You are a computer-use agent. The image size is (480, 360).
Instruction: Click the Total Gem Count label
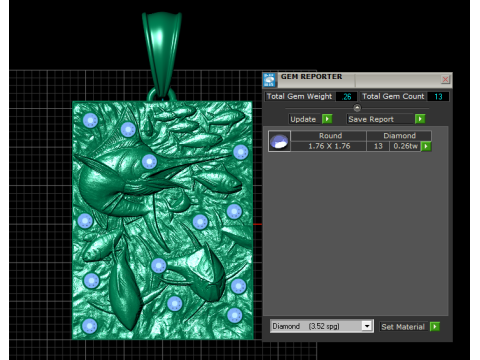(x=393, y=96)
